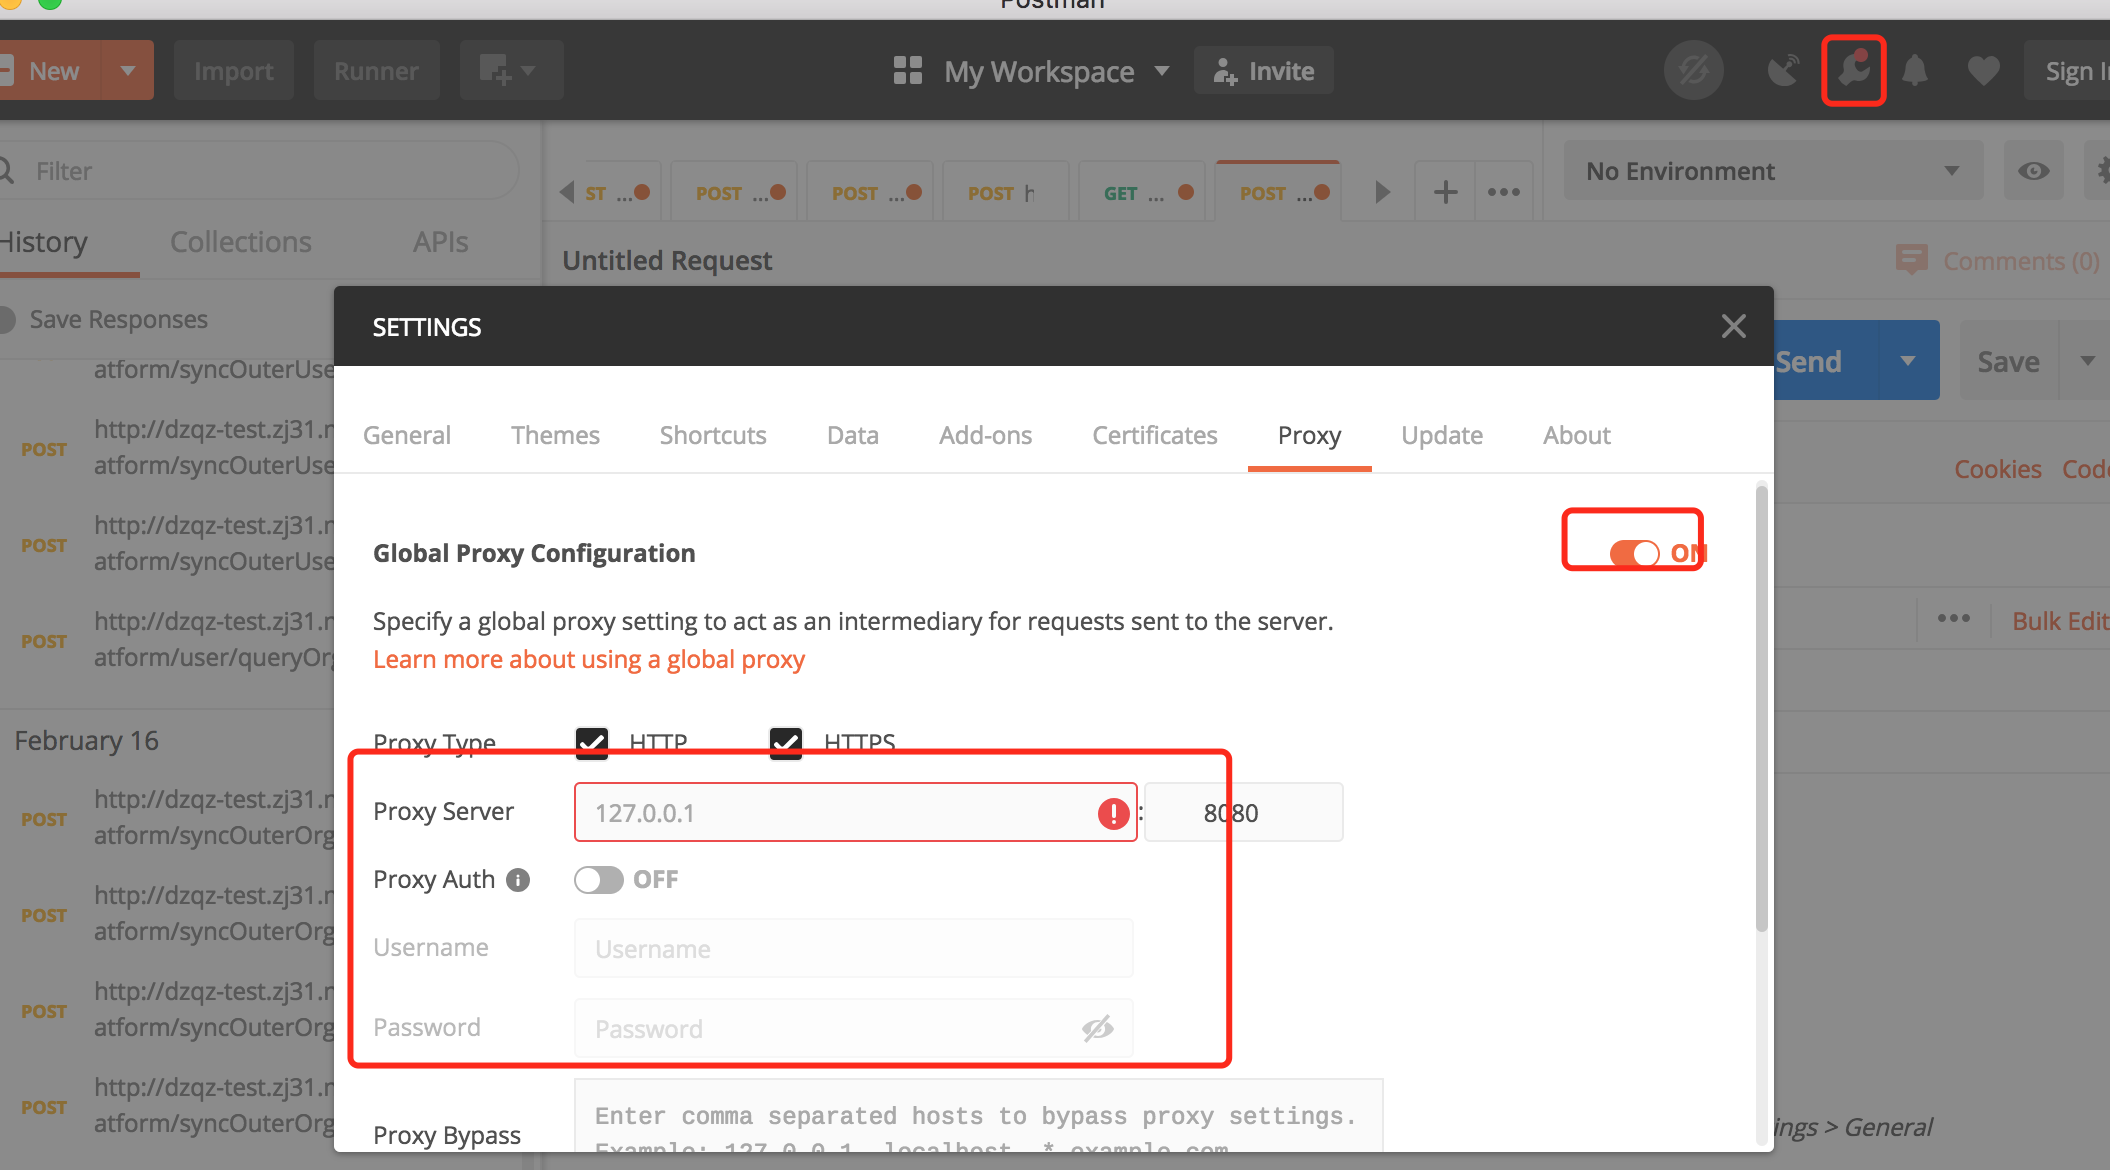Click the Comments (0) link
Viewport: 2110px width, 1170px height.
(x=2021, y=261)
